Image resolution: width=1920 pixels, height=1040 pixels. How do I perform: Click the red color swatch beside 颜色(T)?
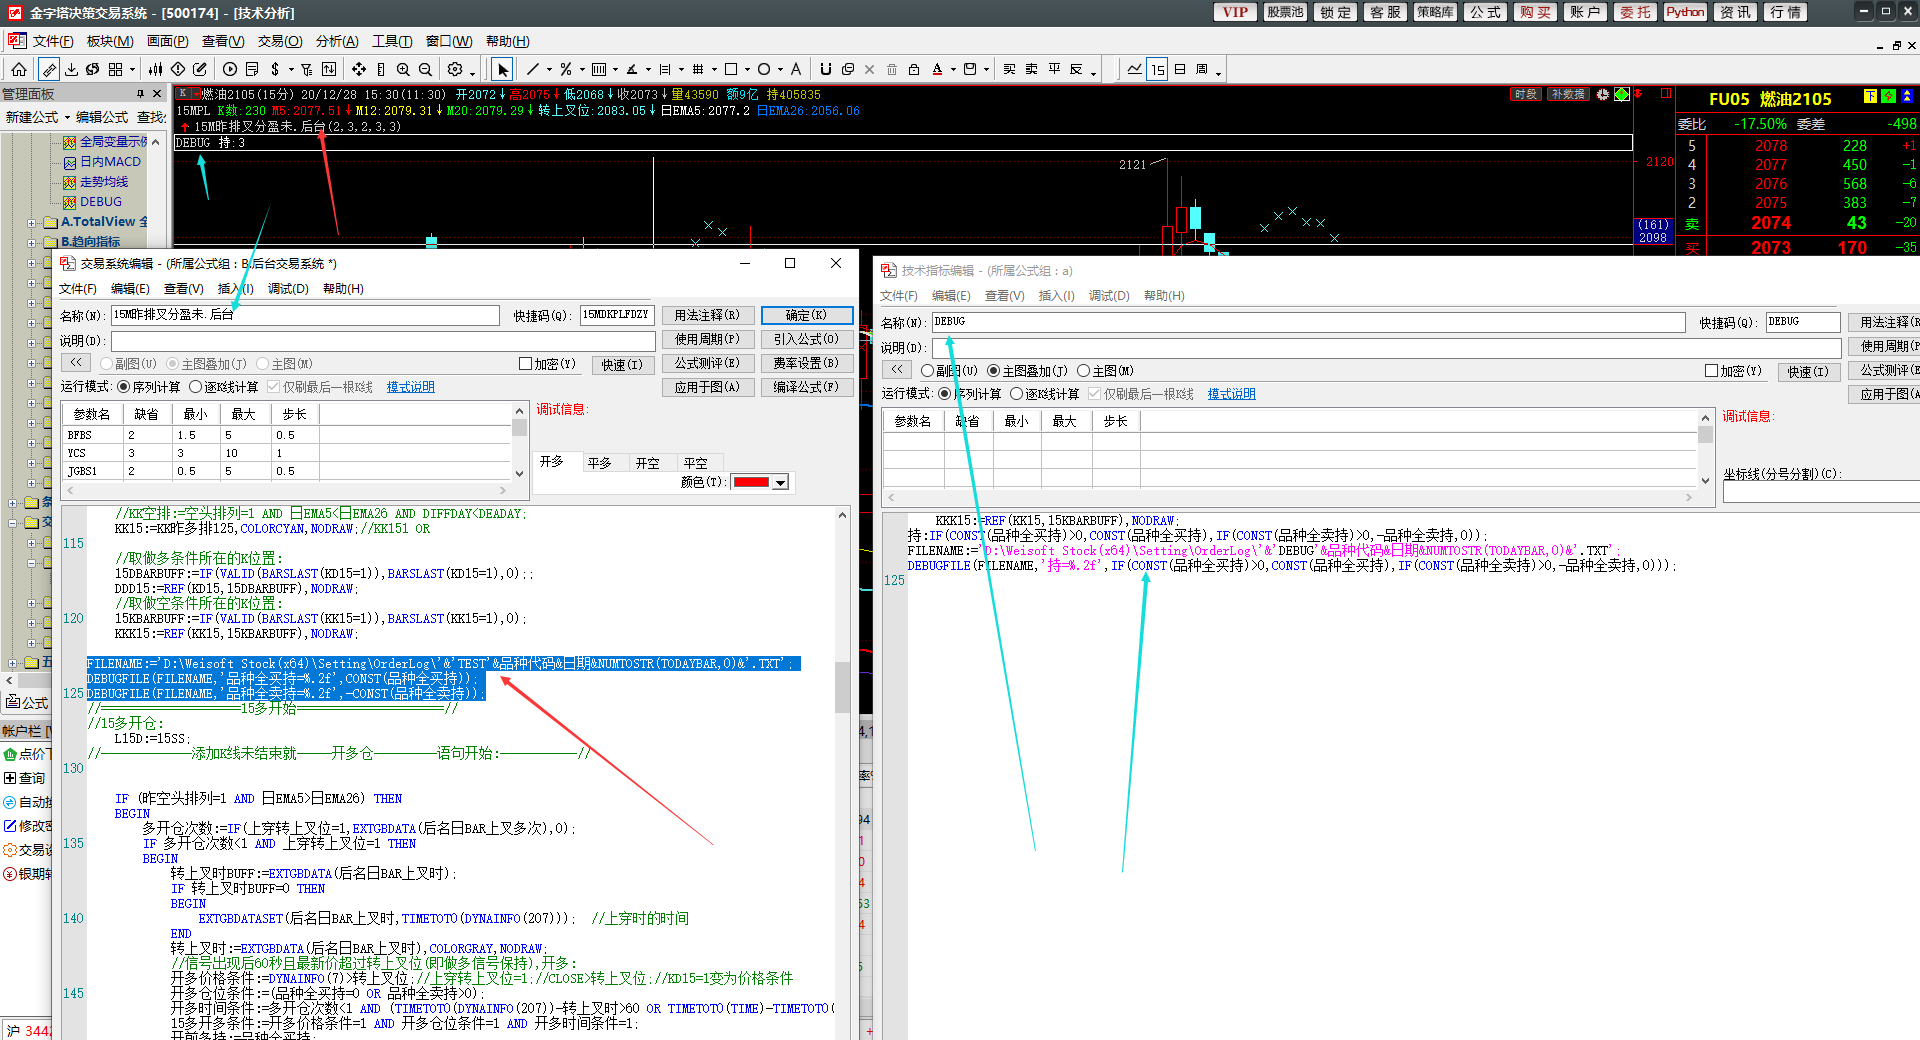[751, 482]
